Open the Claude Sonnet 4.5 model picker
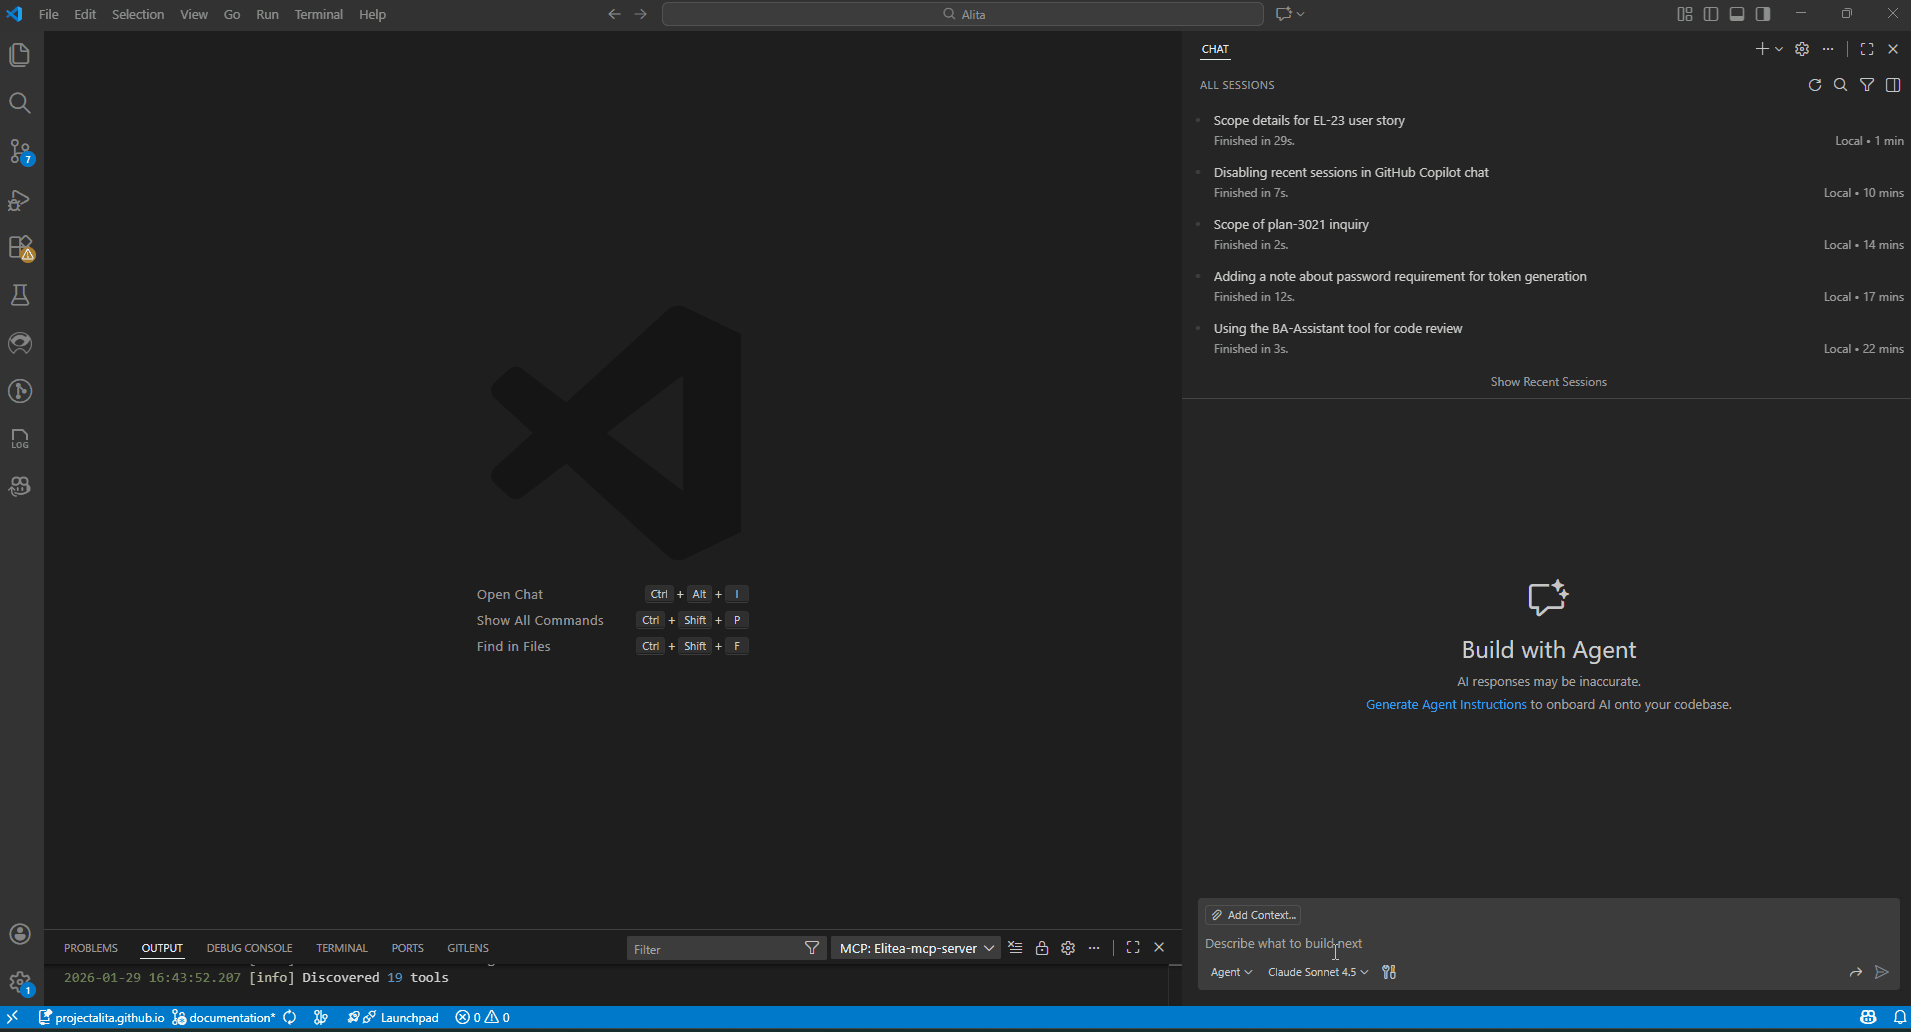Screen dimensions: 1911x1032 click(x=1317, y=972)
